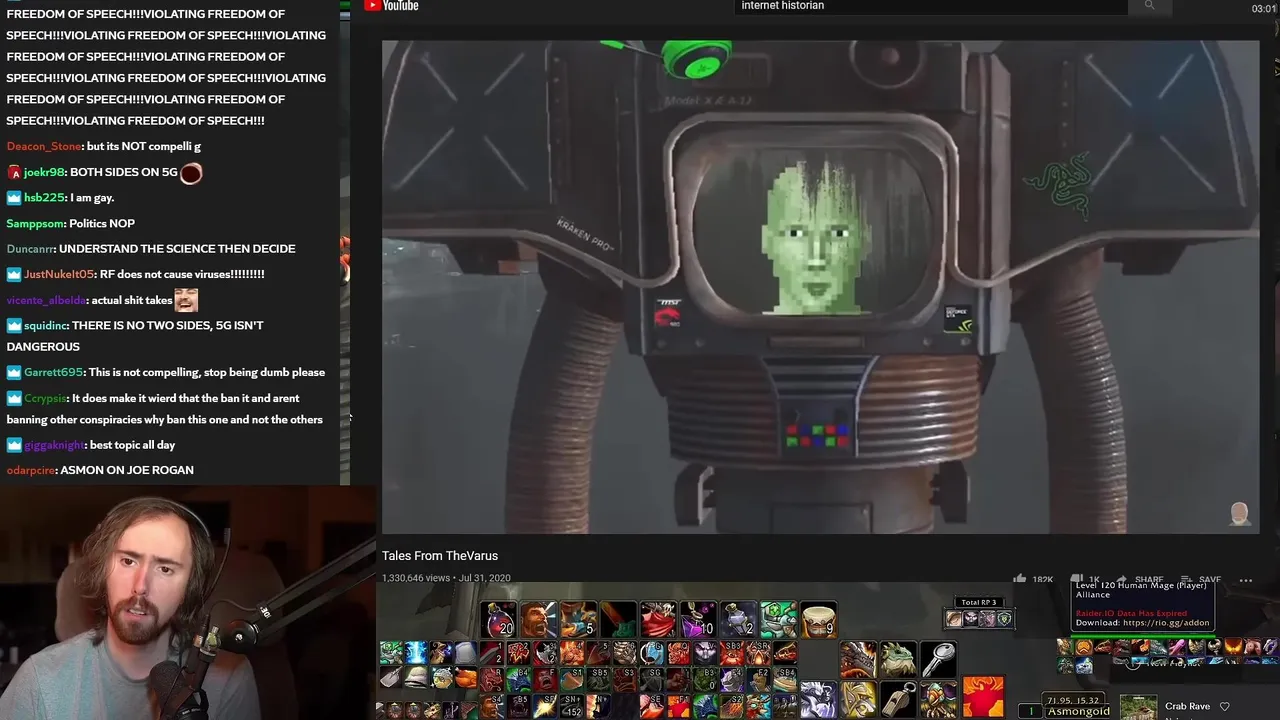
Task: Click the 'Tales From TheVarus' video title
Action: pyautogui.click(x=440, y=556)
